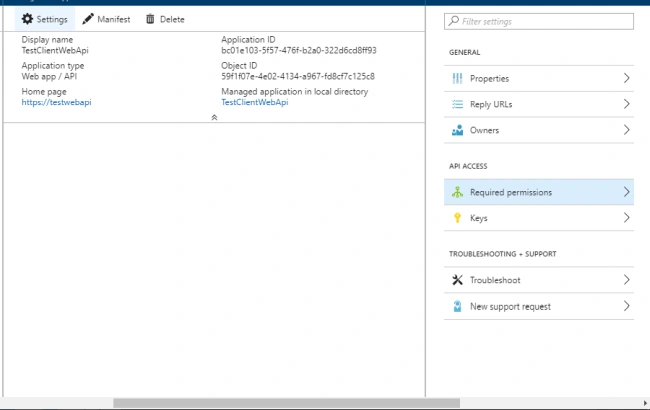Click the Manifest pencil icon

pyautogui.click(x=88, y=19)
